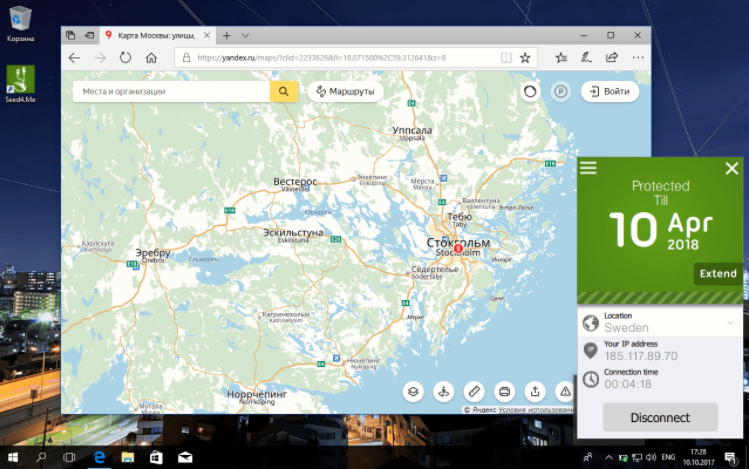Open the Edge favorites hub
Viewport: 749px width, 469px height.
point(561,58)
